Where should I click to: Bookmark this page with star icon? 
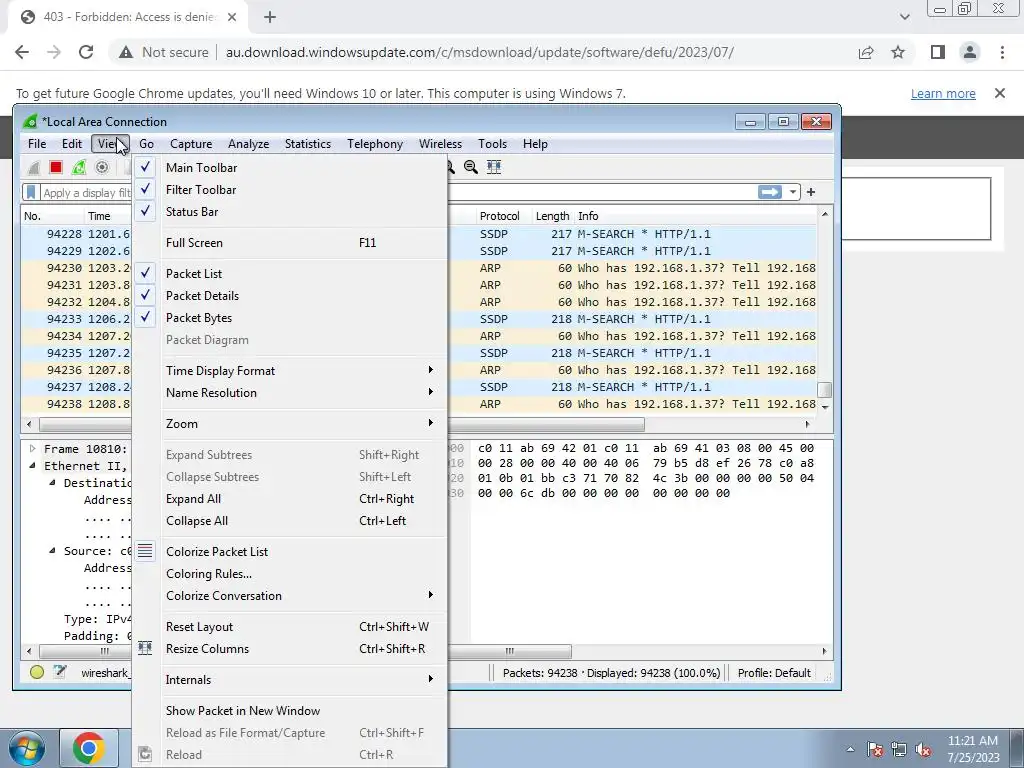(898, 52)
